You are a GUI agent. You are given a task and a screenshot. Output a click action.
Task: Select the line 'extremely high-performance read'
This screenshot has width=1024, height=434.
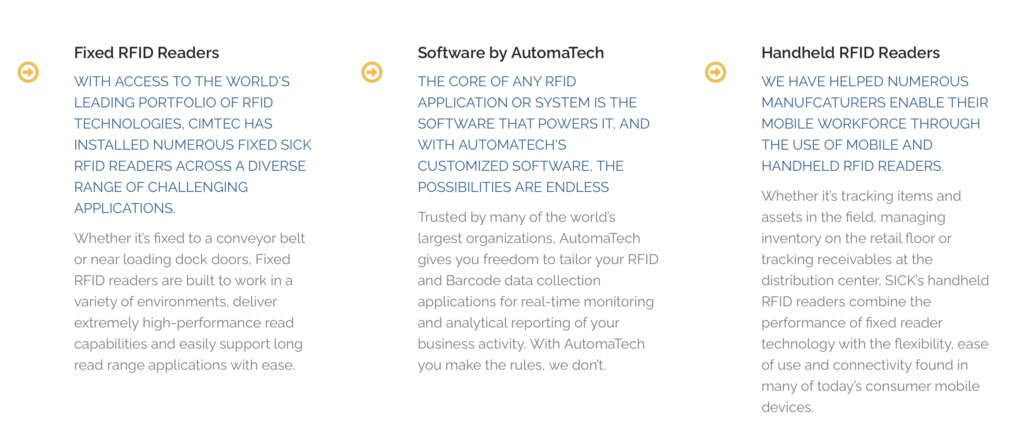(184, 324)
